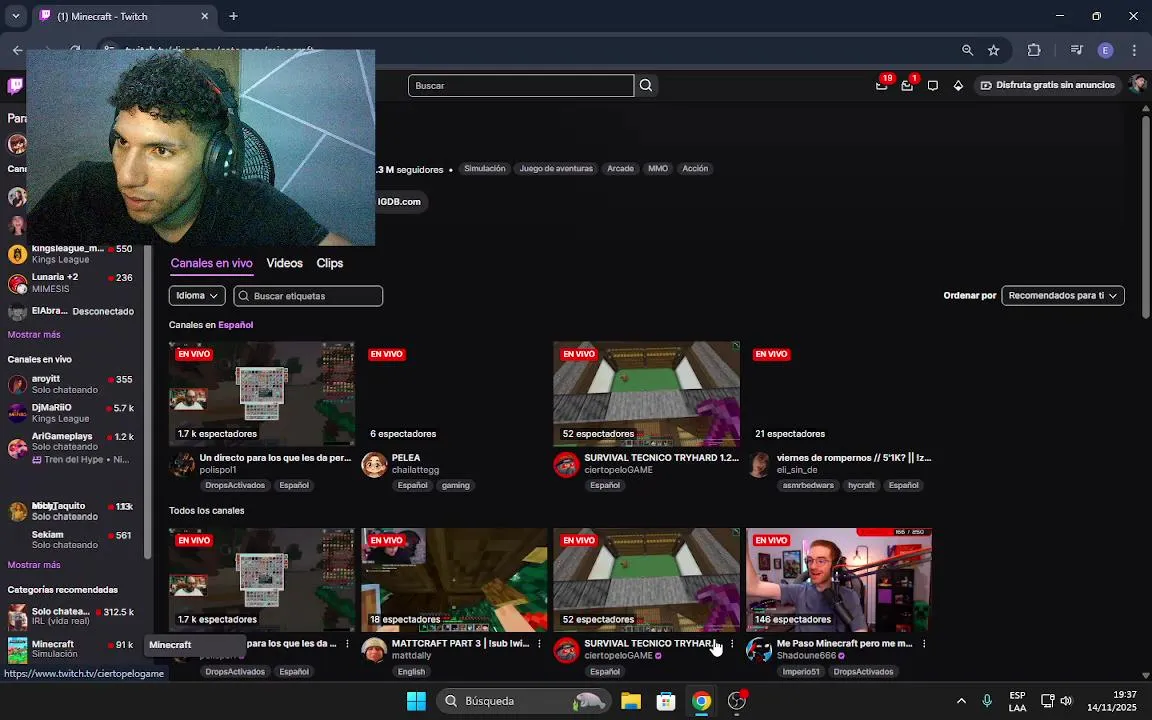Select the Canales en vivo tab
This screenshot has height=720, width=1152.
click(x=212, y=263)
